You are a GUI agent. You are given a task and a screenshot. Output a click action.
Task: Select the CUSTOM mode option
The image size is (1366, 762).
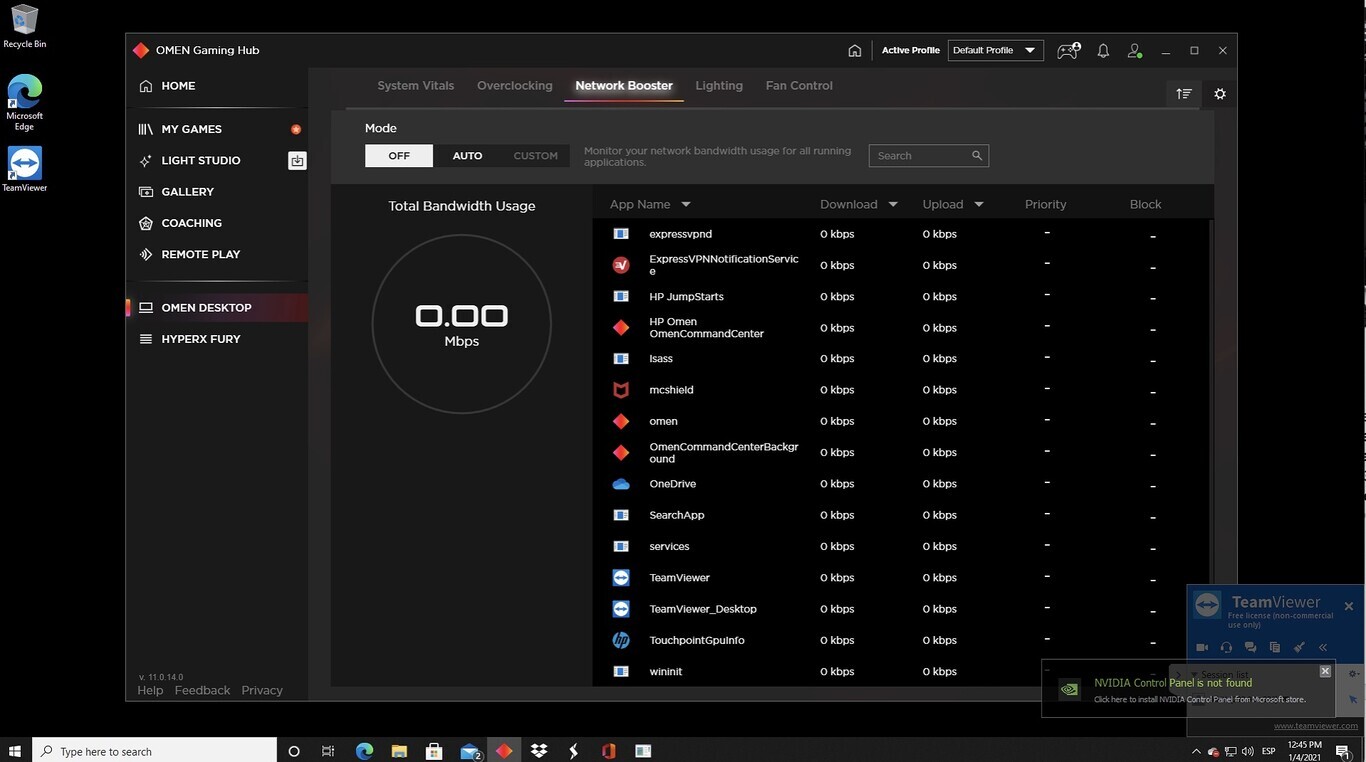pyautogui.click(x=535, y=156)
